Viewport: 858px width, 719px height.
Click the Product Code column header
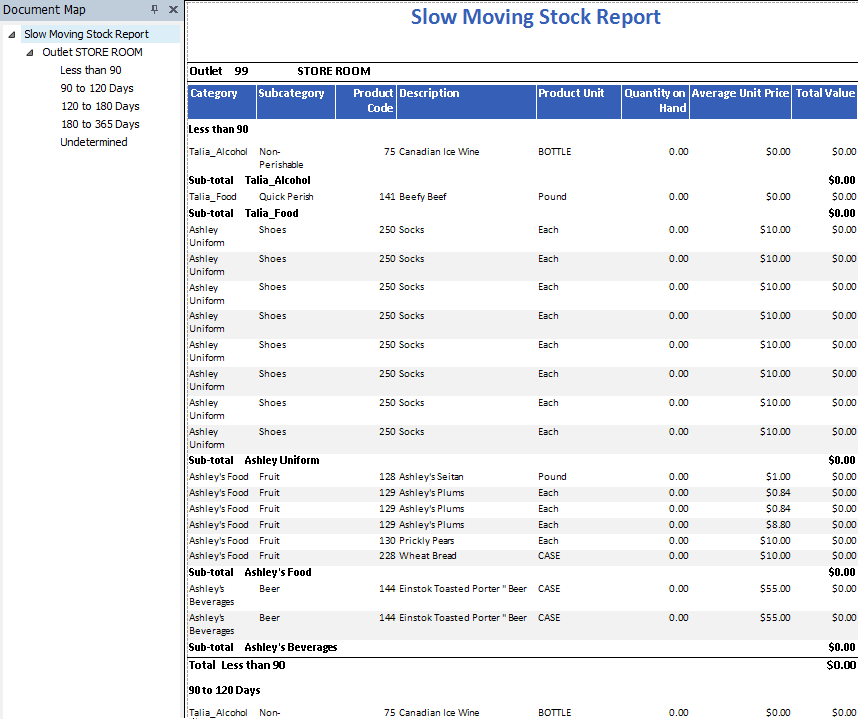373,100
